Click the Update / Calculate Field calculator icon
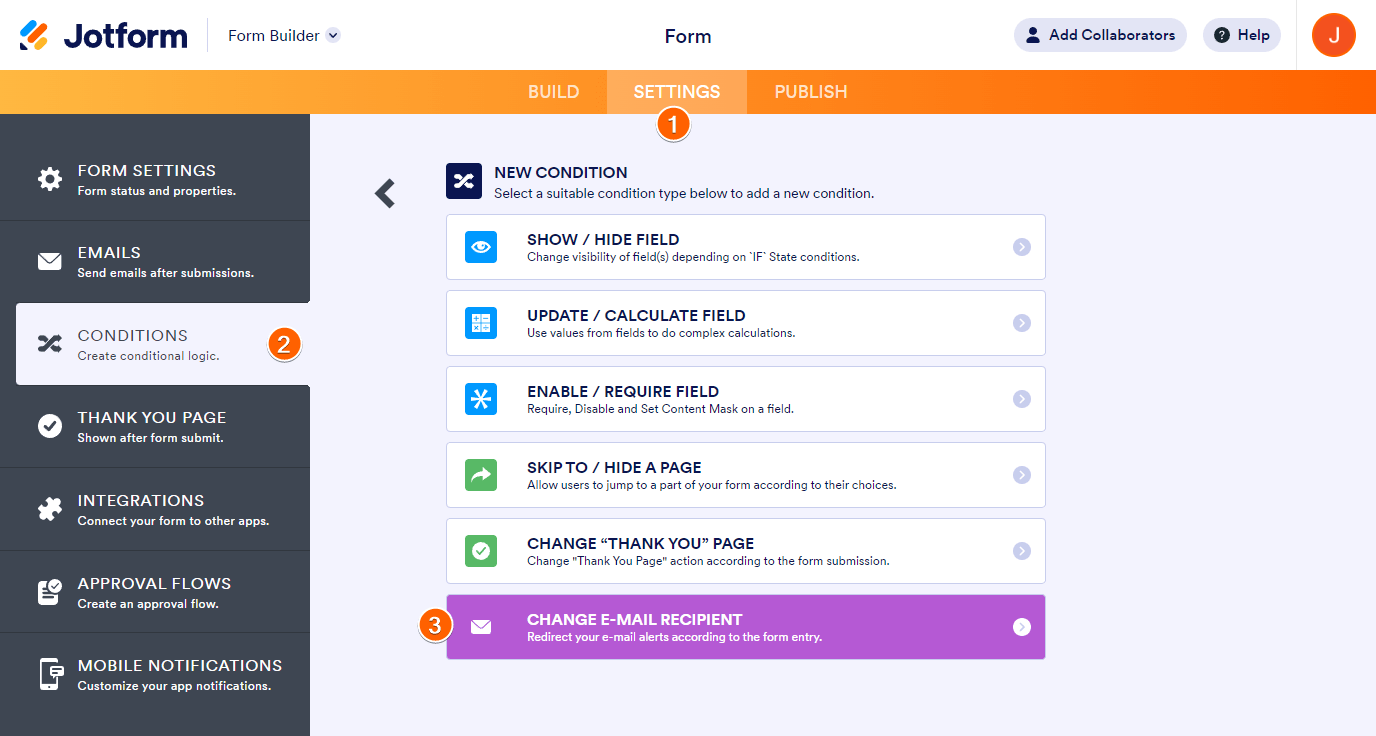This screenshot has width=1376, height=736. (x=481, y=323)
